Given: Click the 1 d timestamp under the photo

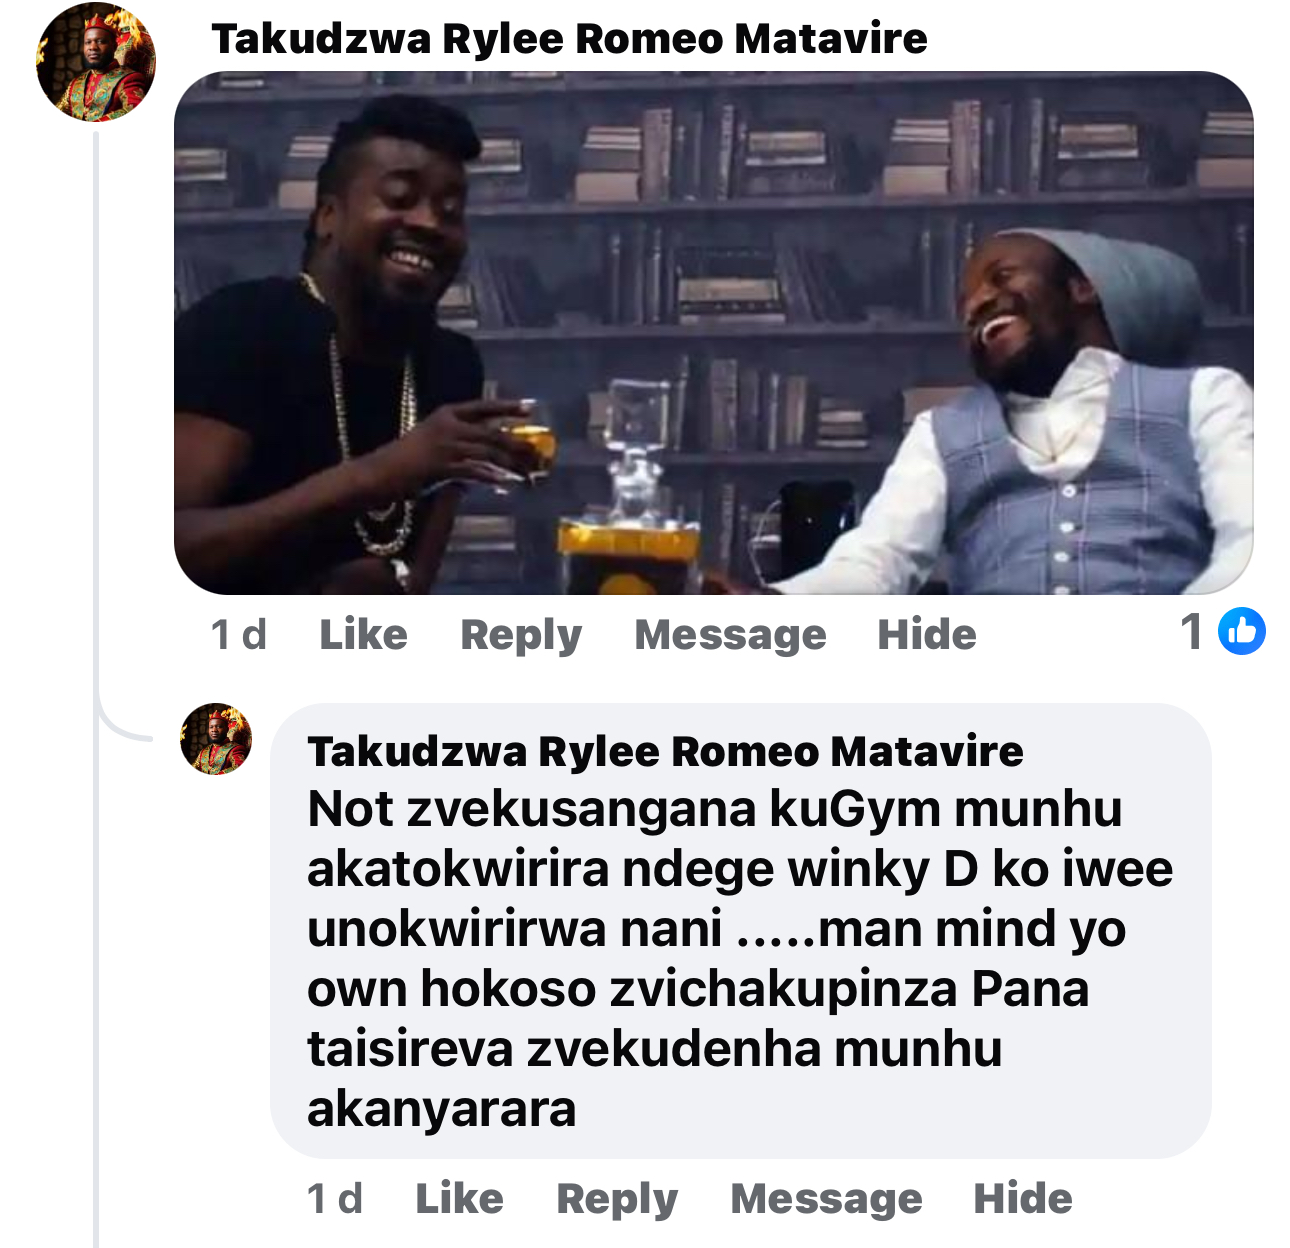Looking at the screenshot, I should pos(239,634).
